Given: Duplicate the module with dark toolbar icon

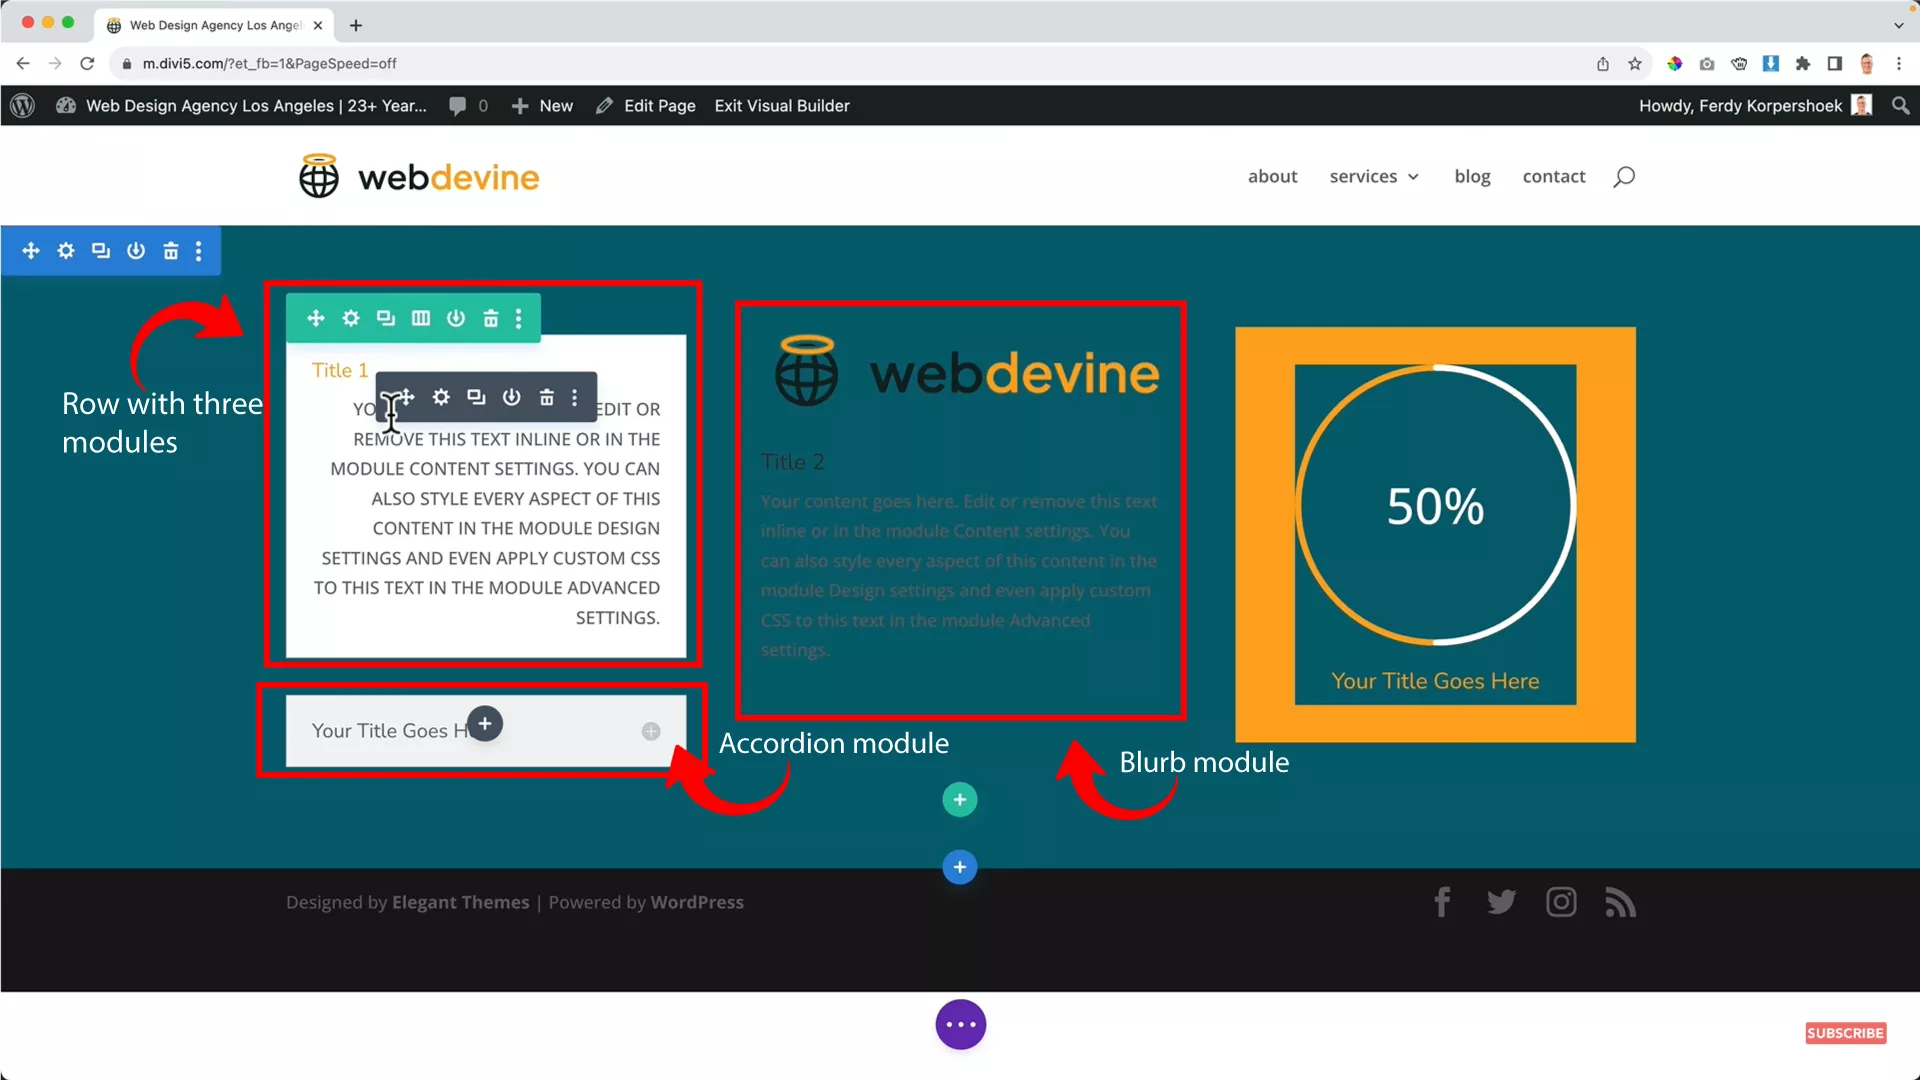Looking at the screenshot, I should (476, 397).
